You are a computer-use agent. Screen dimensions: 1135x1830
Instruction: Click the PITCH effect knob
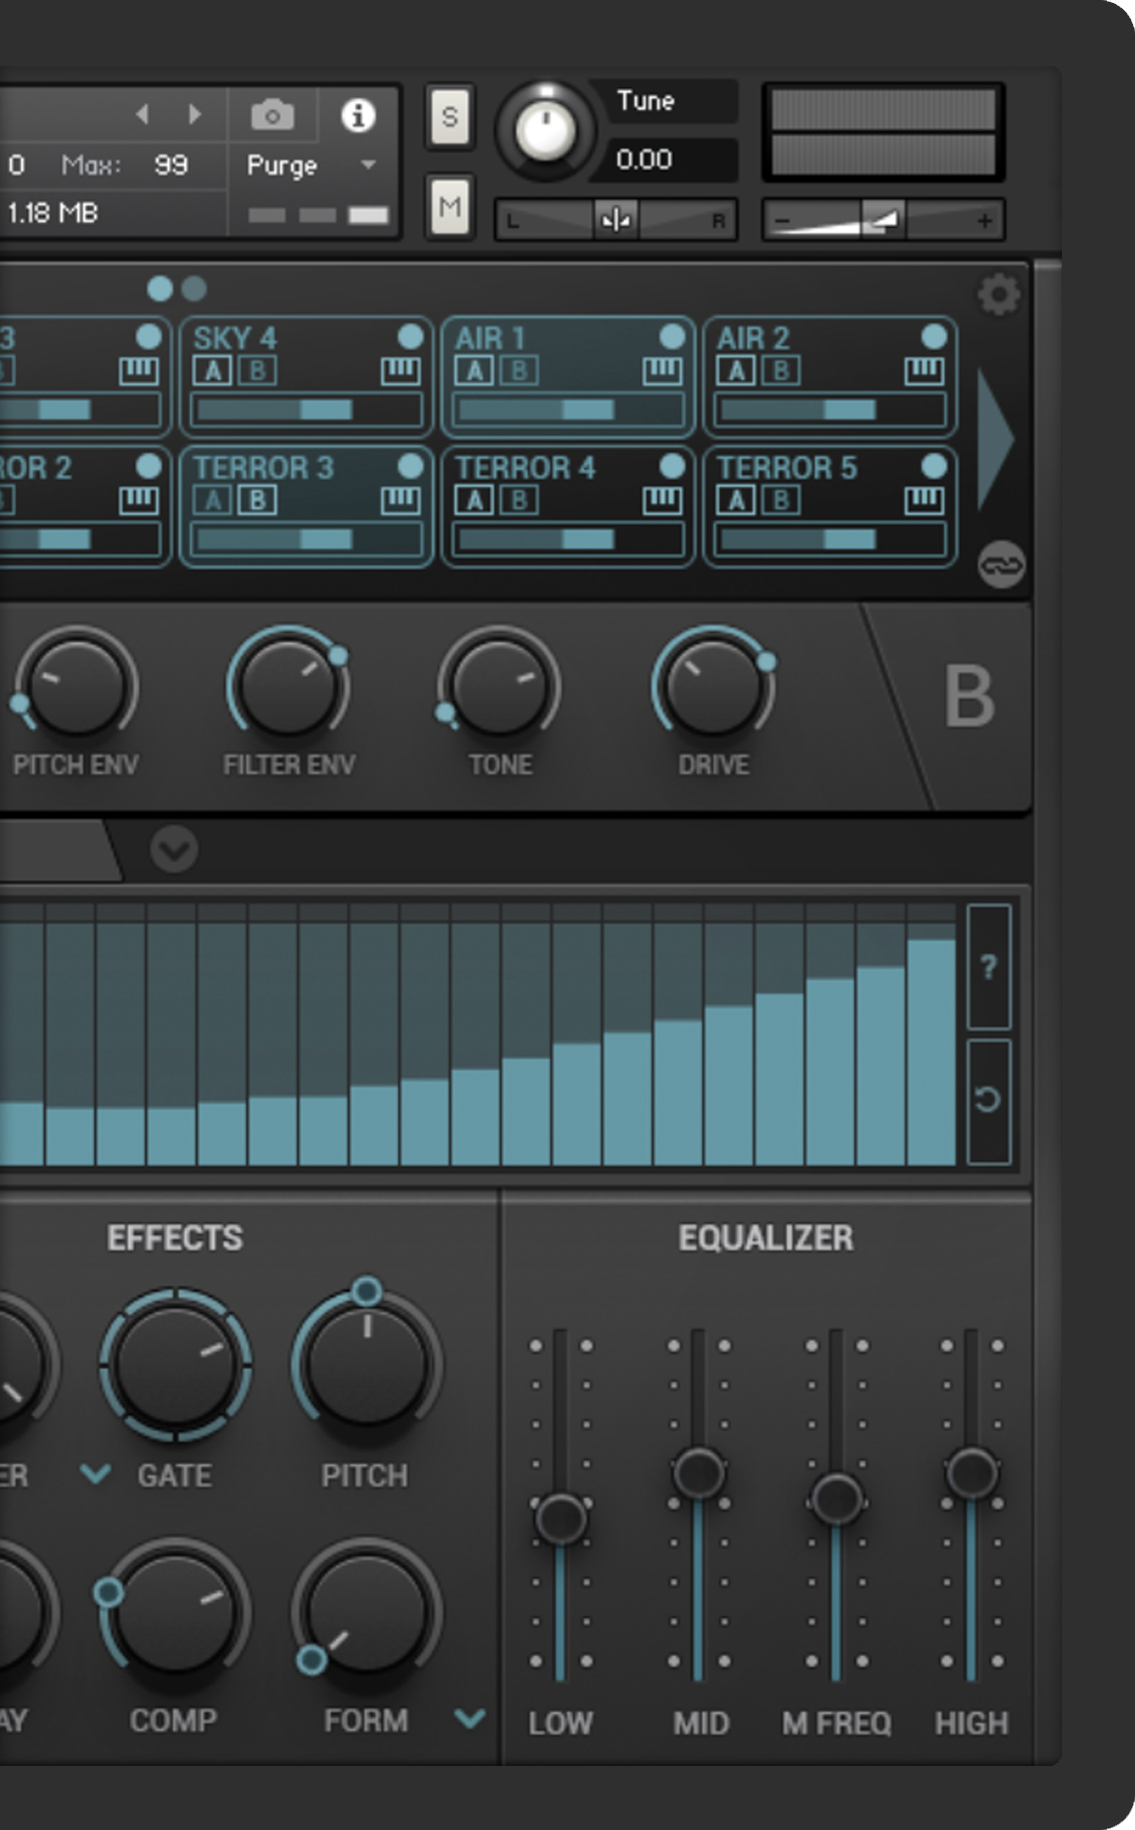pos(367,1364)
